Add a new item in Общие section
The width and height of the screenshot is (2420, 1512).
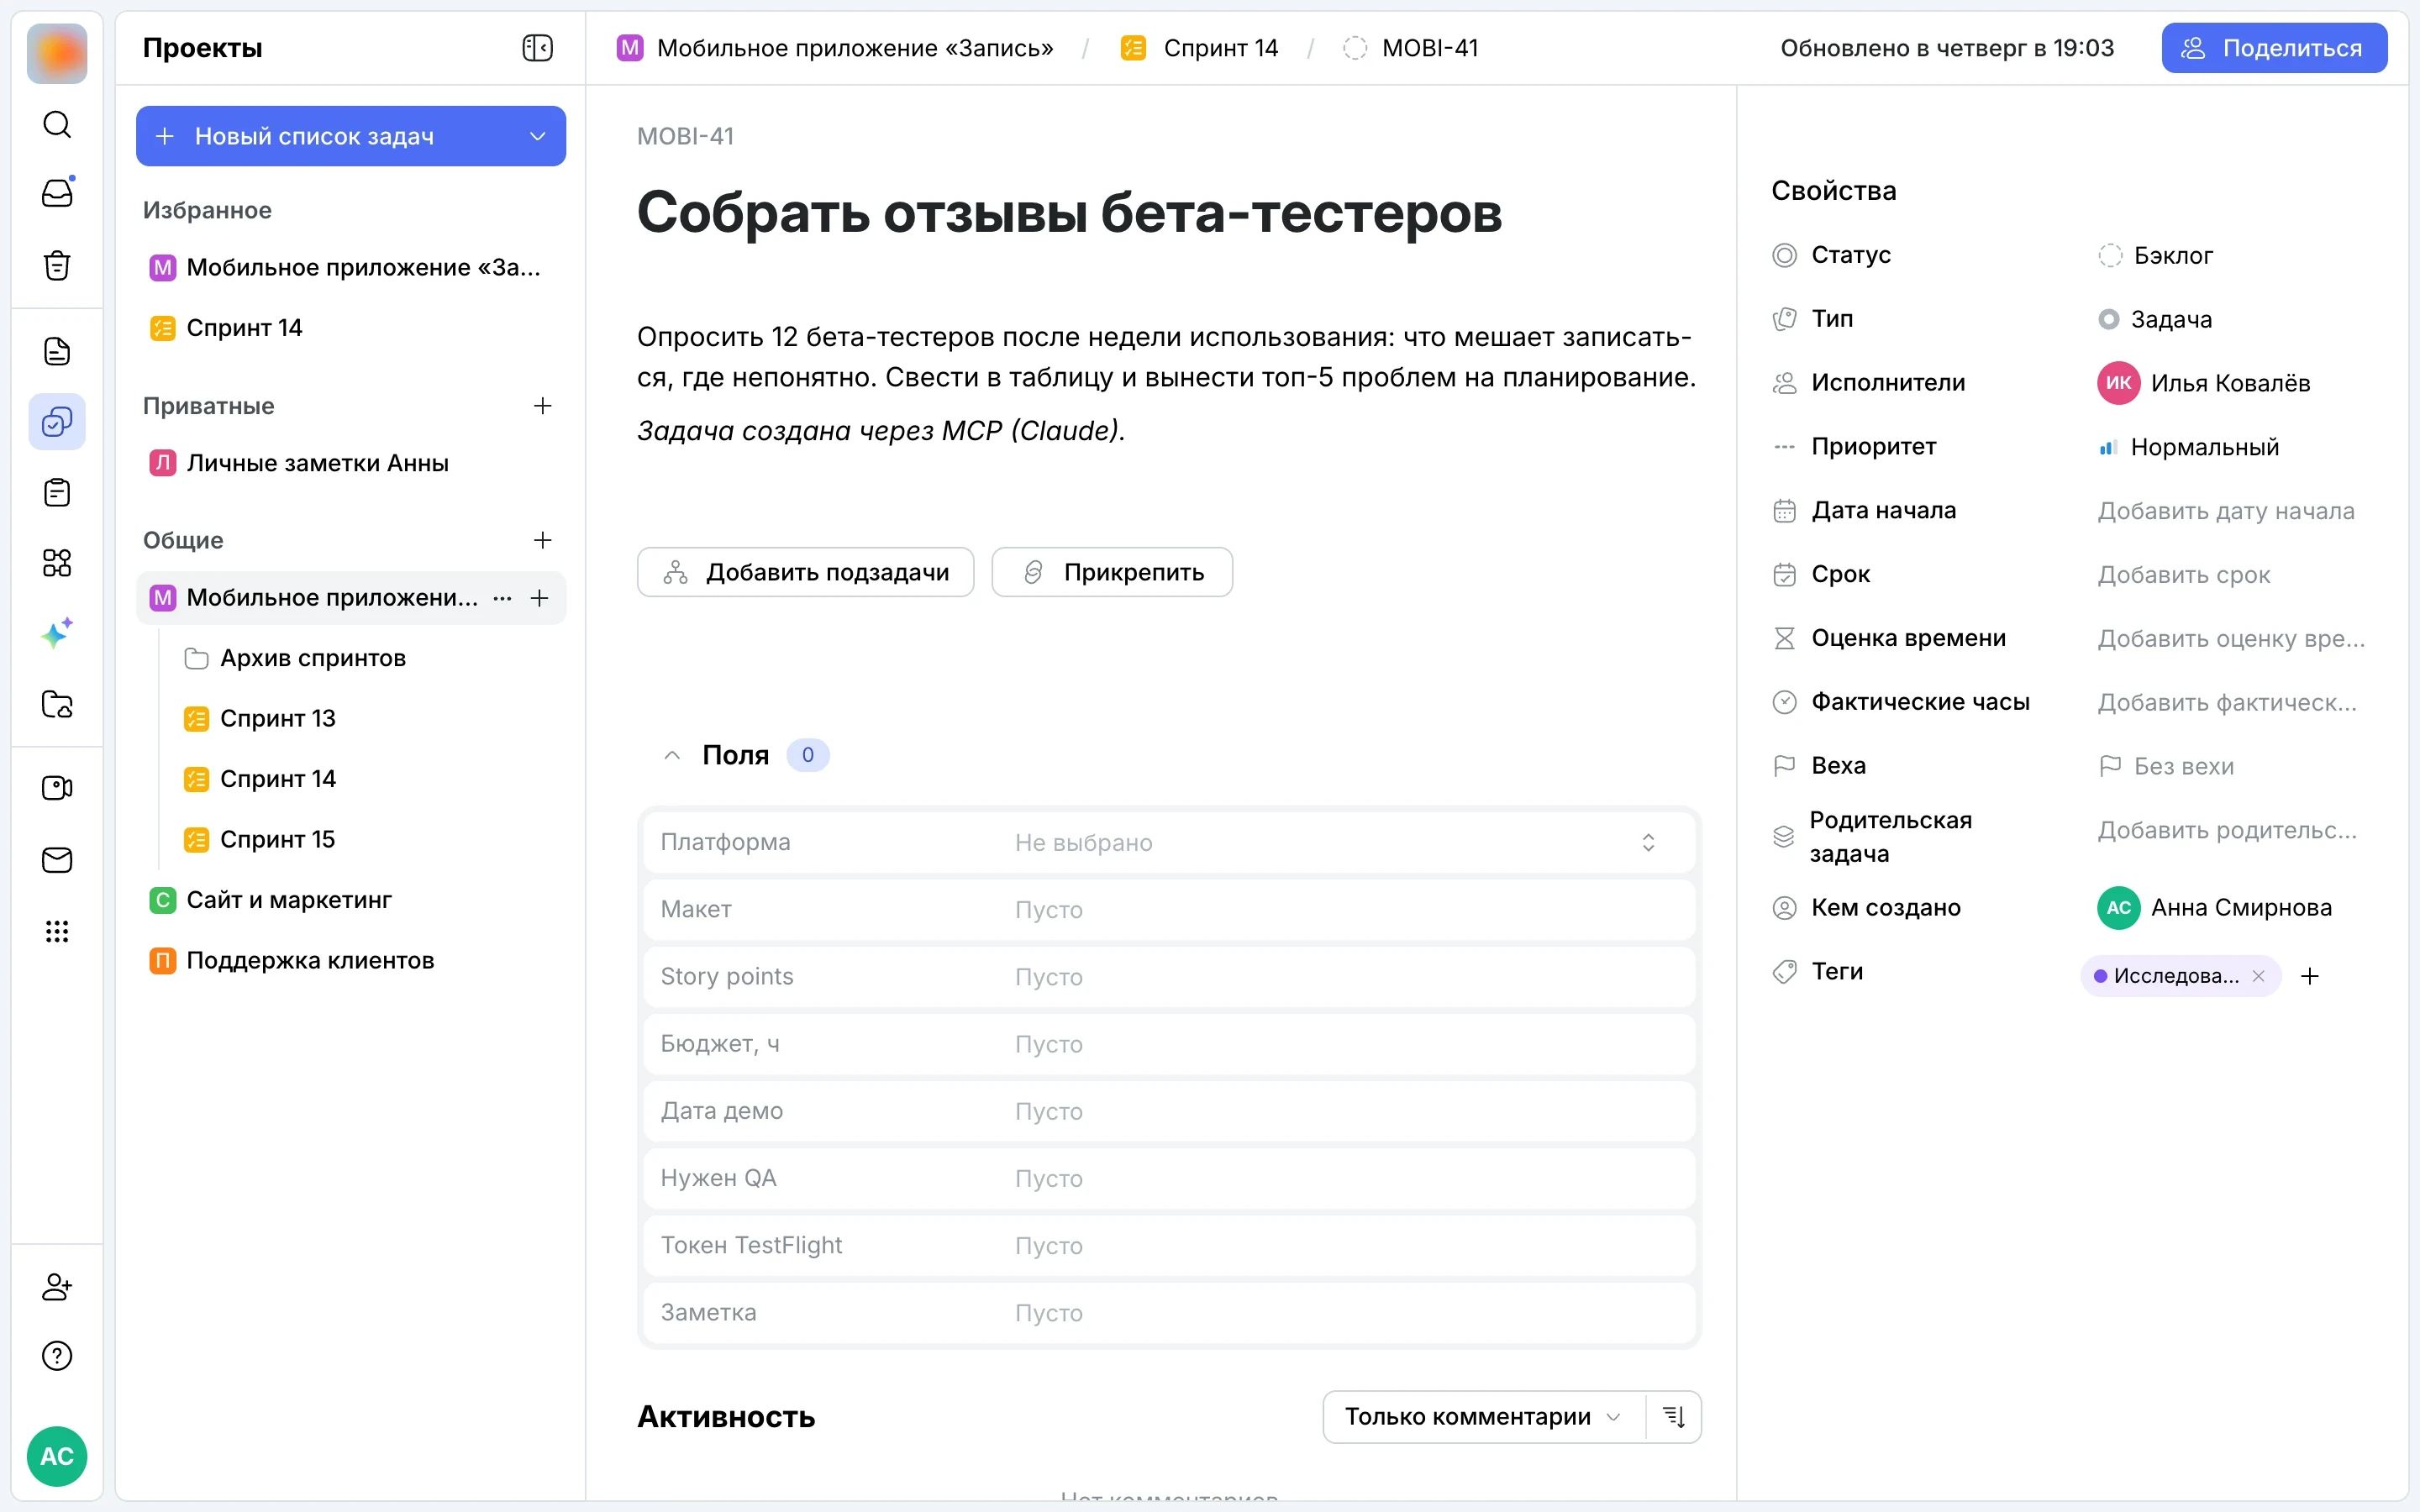[x=542, y=540]
